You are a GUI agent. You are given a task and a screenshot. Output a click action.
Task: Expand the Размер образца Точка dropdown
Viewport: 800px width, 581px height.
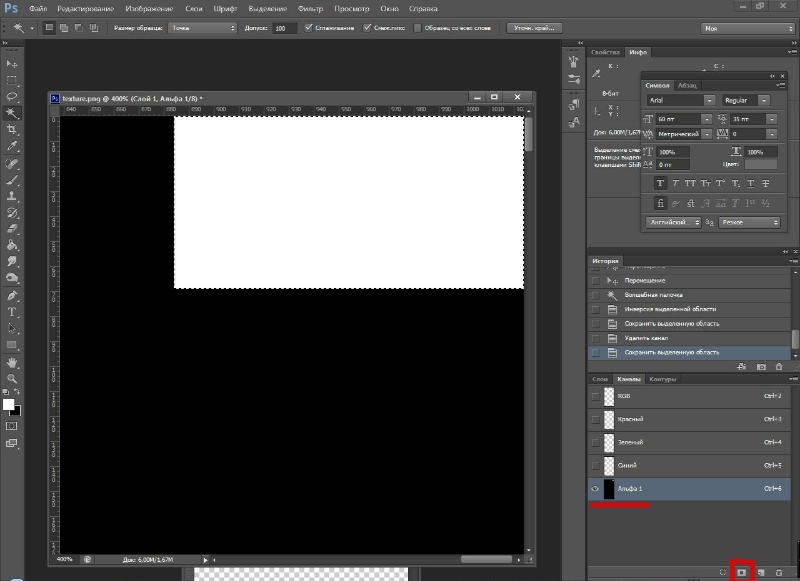pos(201,28)
